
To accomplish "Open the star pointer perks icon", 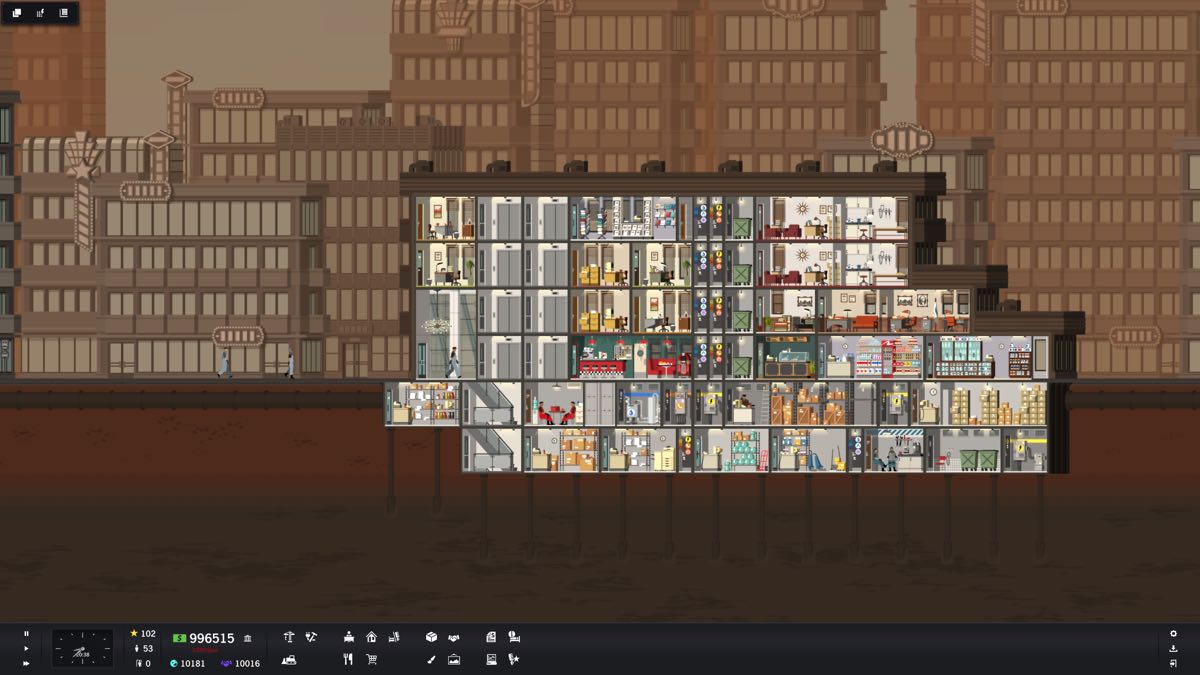I will click(x=514, y=659).
